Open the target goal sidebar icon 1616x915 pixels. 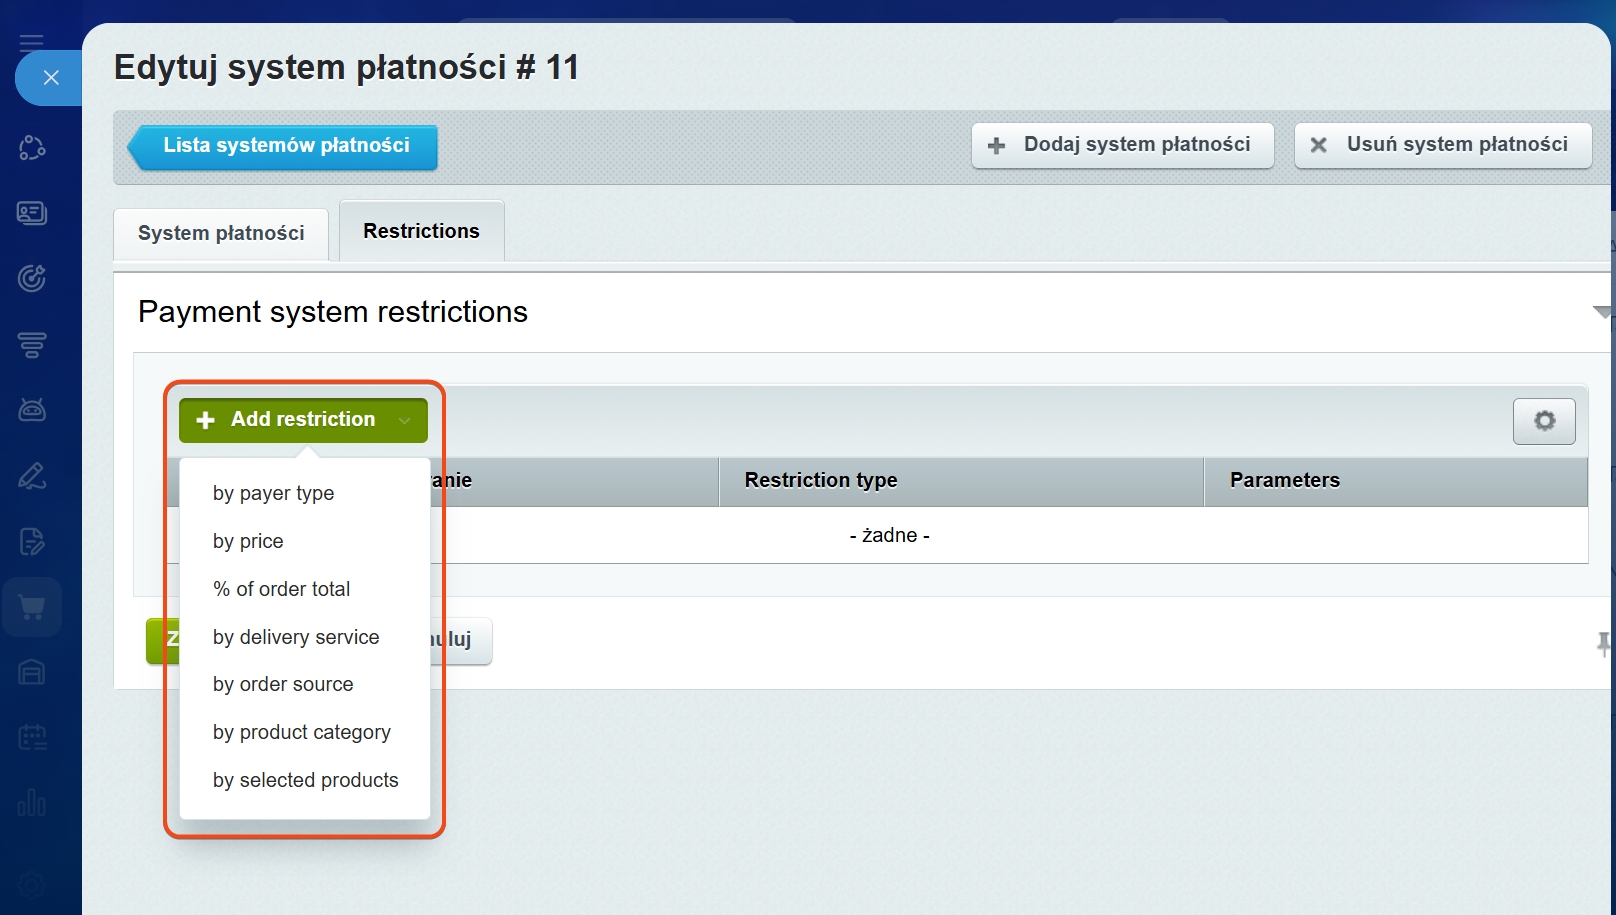click(x=32, y=278)
